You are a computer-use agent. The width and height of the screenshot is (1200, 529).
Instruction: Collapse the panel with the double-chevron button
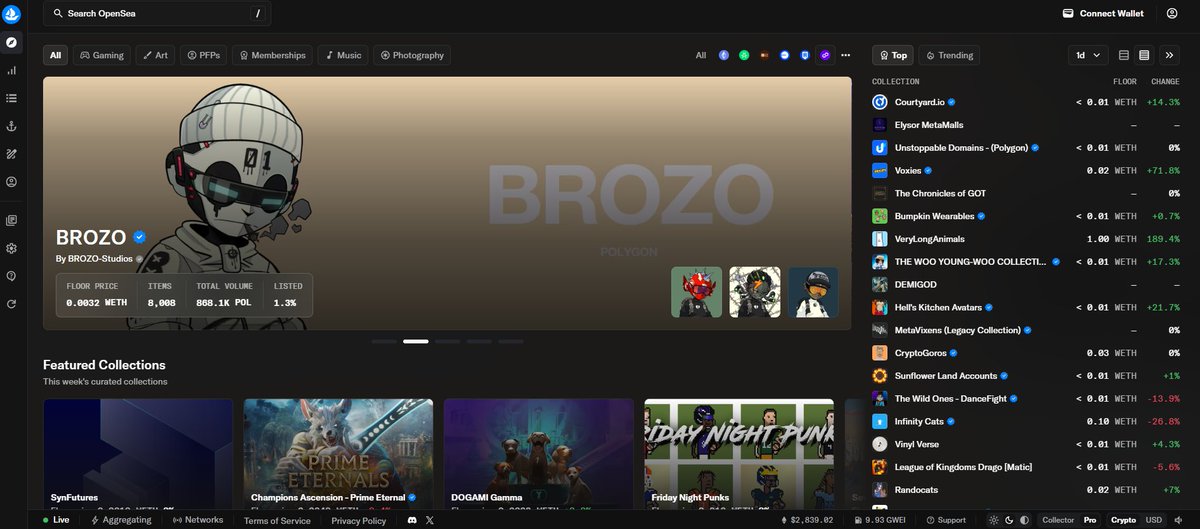click(1169, 55)
